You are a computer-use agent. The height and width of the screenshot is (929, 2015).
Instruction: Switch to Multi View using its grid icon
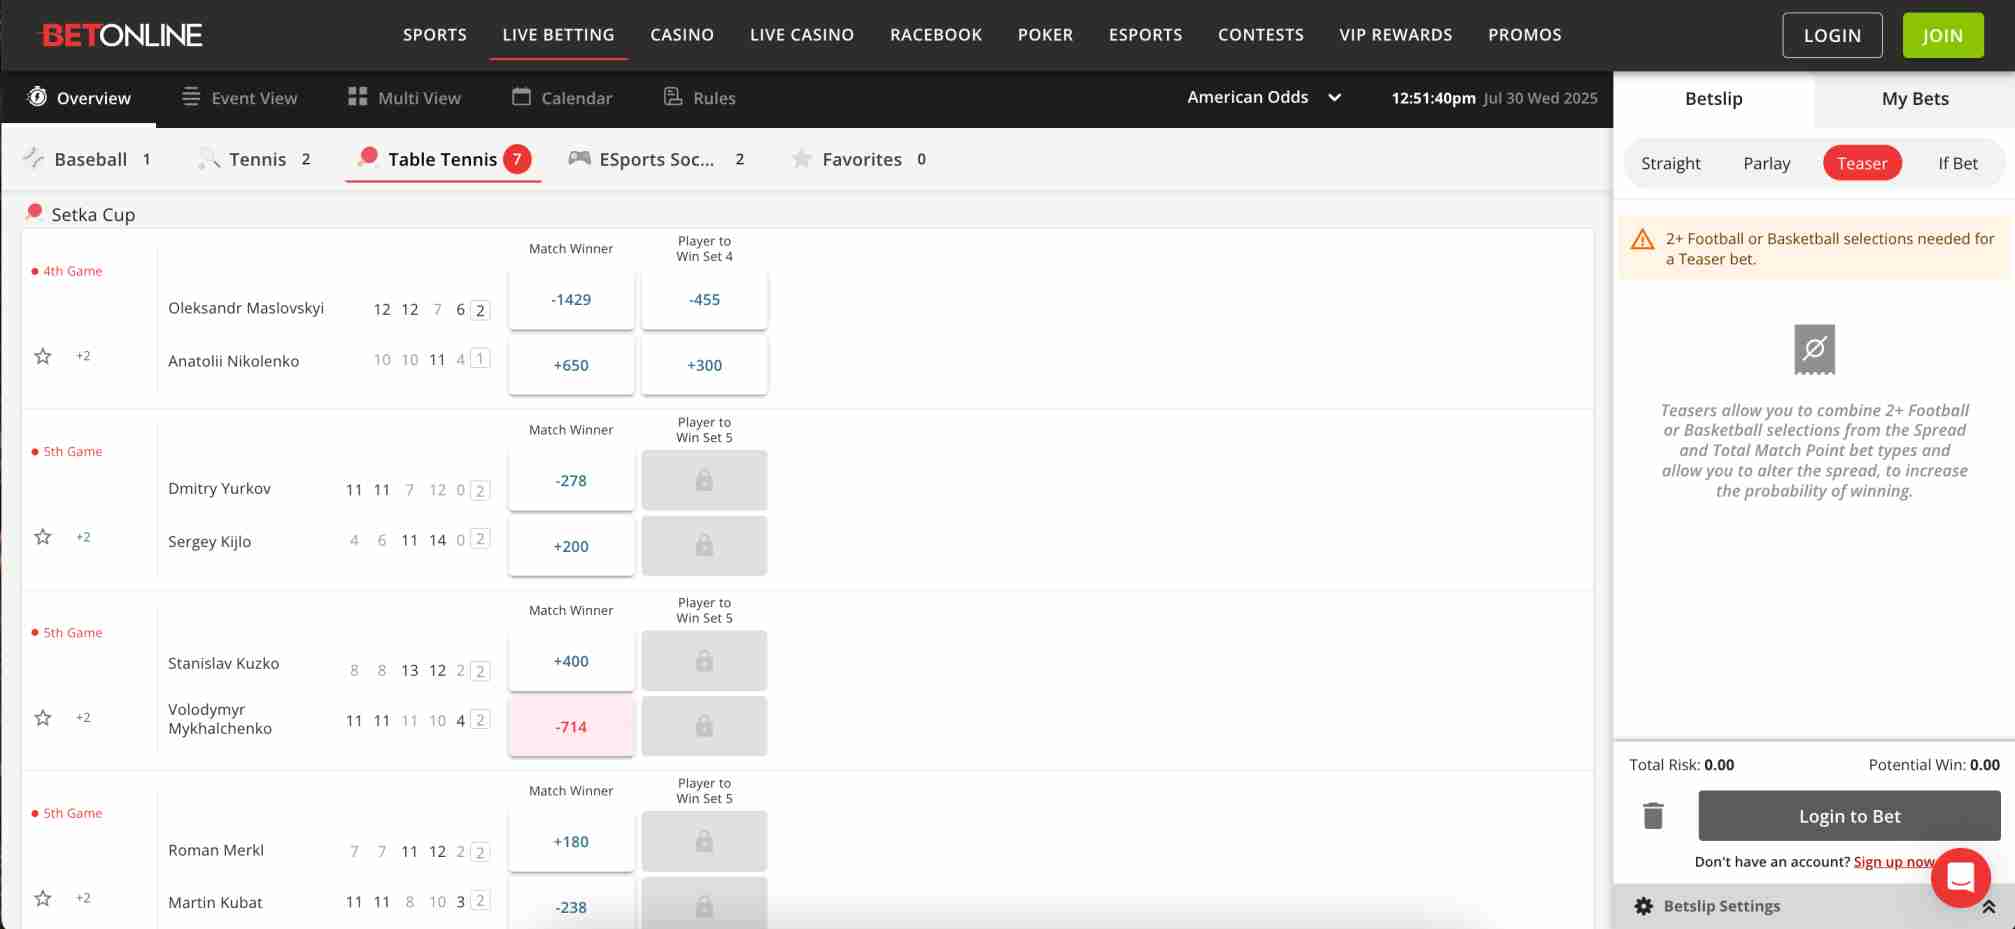pos(357,97)
